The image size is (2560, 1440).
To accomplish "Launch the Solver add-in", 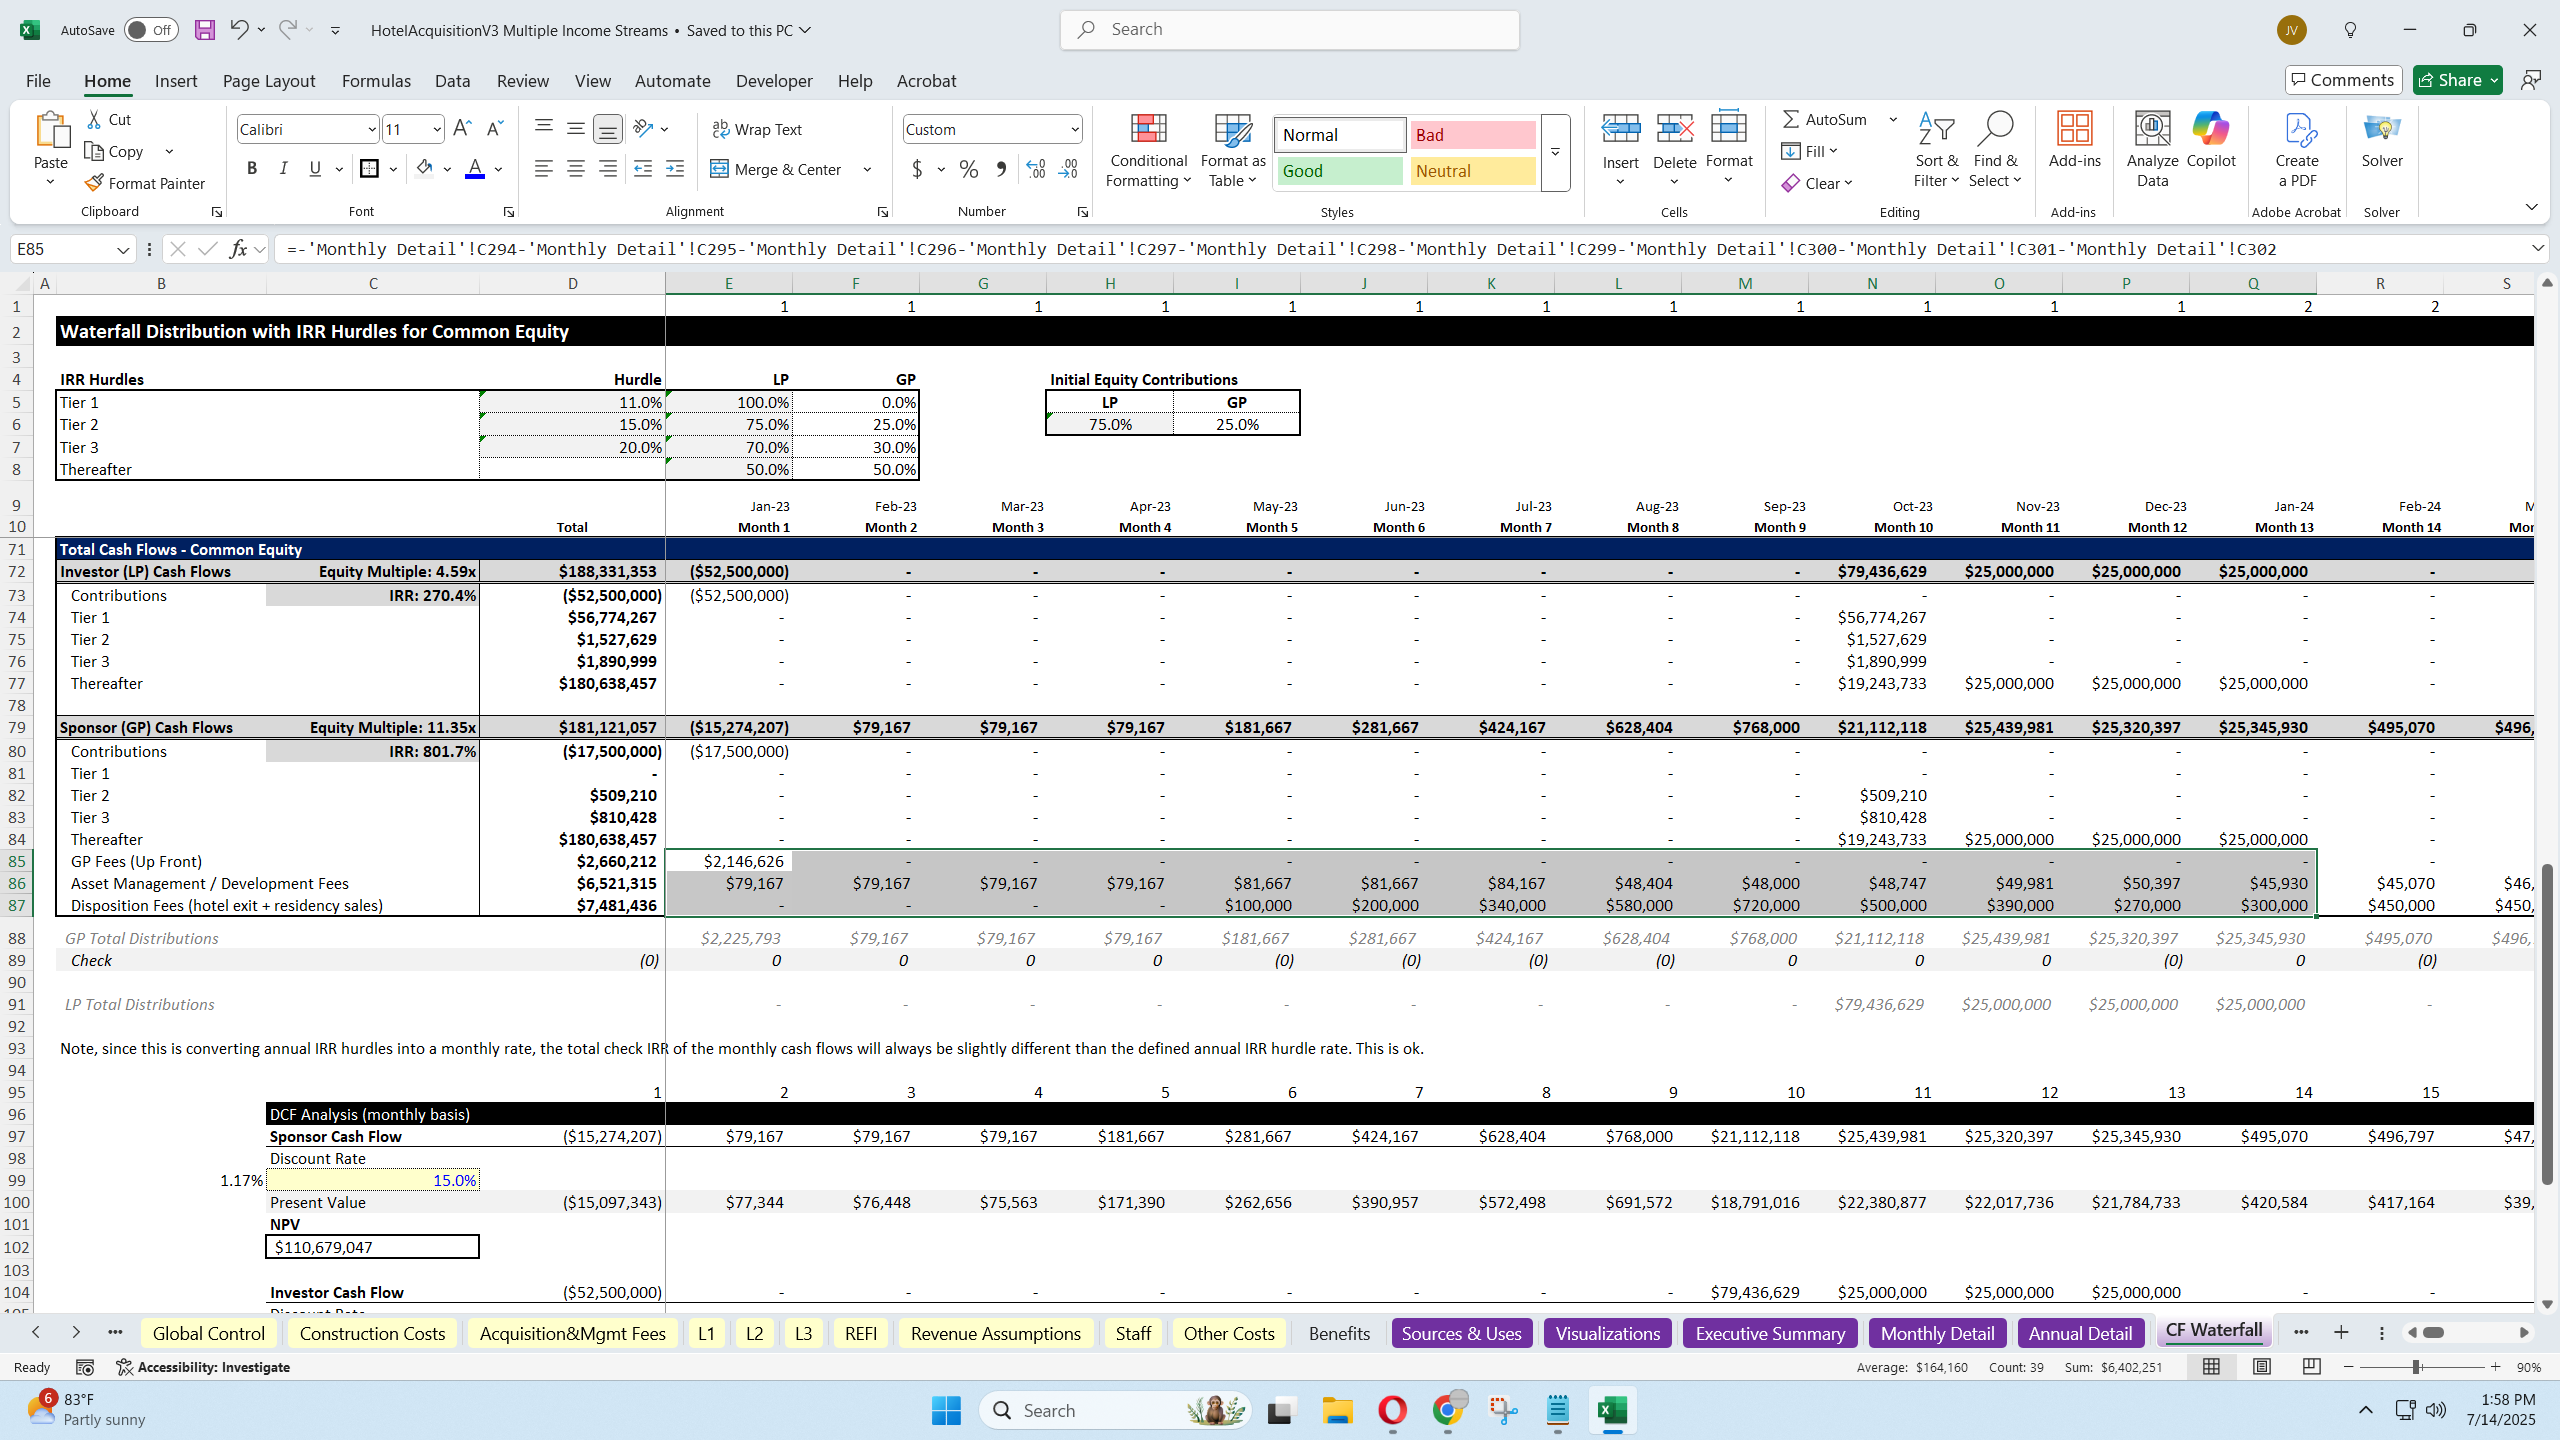I will (2381, 148).
